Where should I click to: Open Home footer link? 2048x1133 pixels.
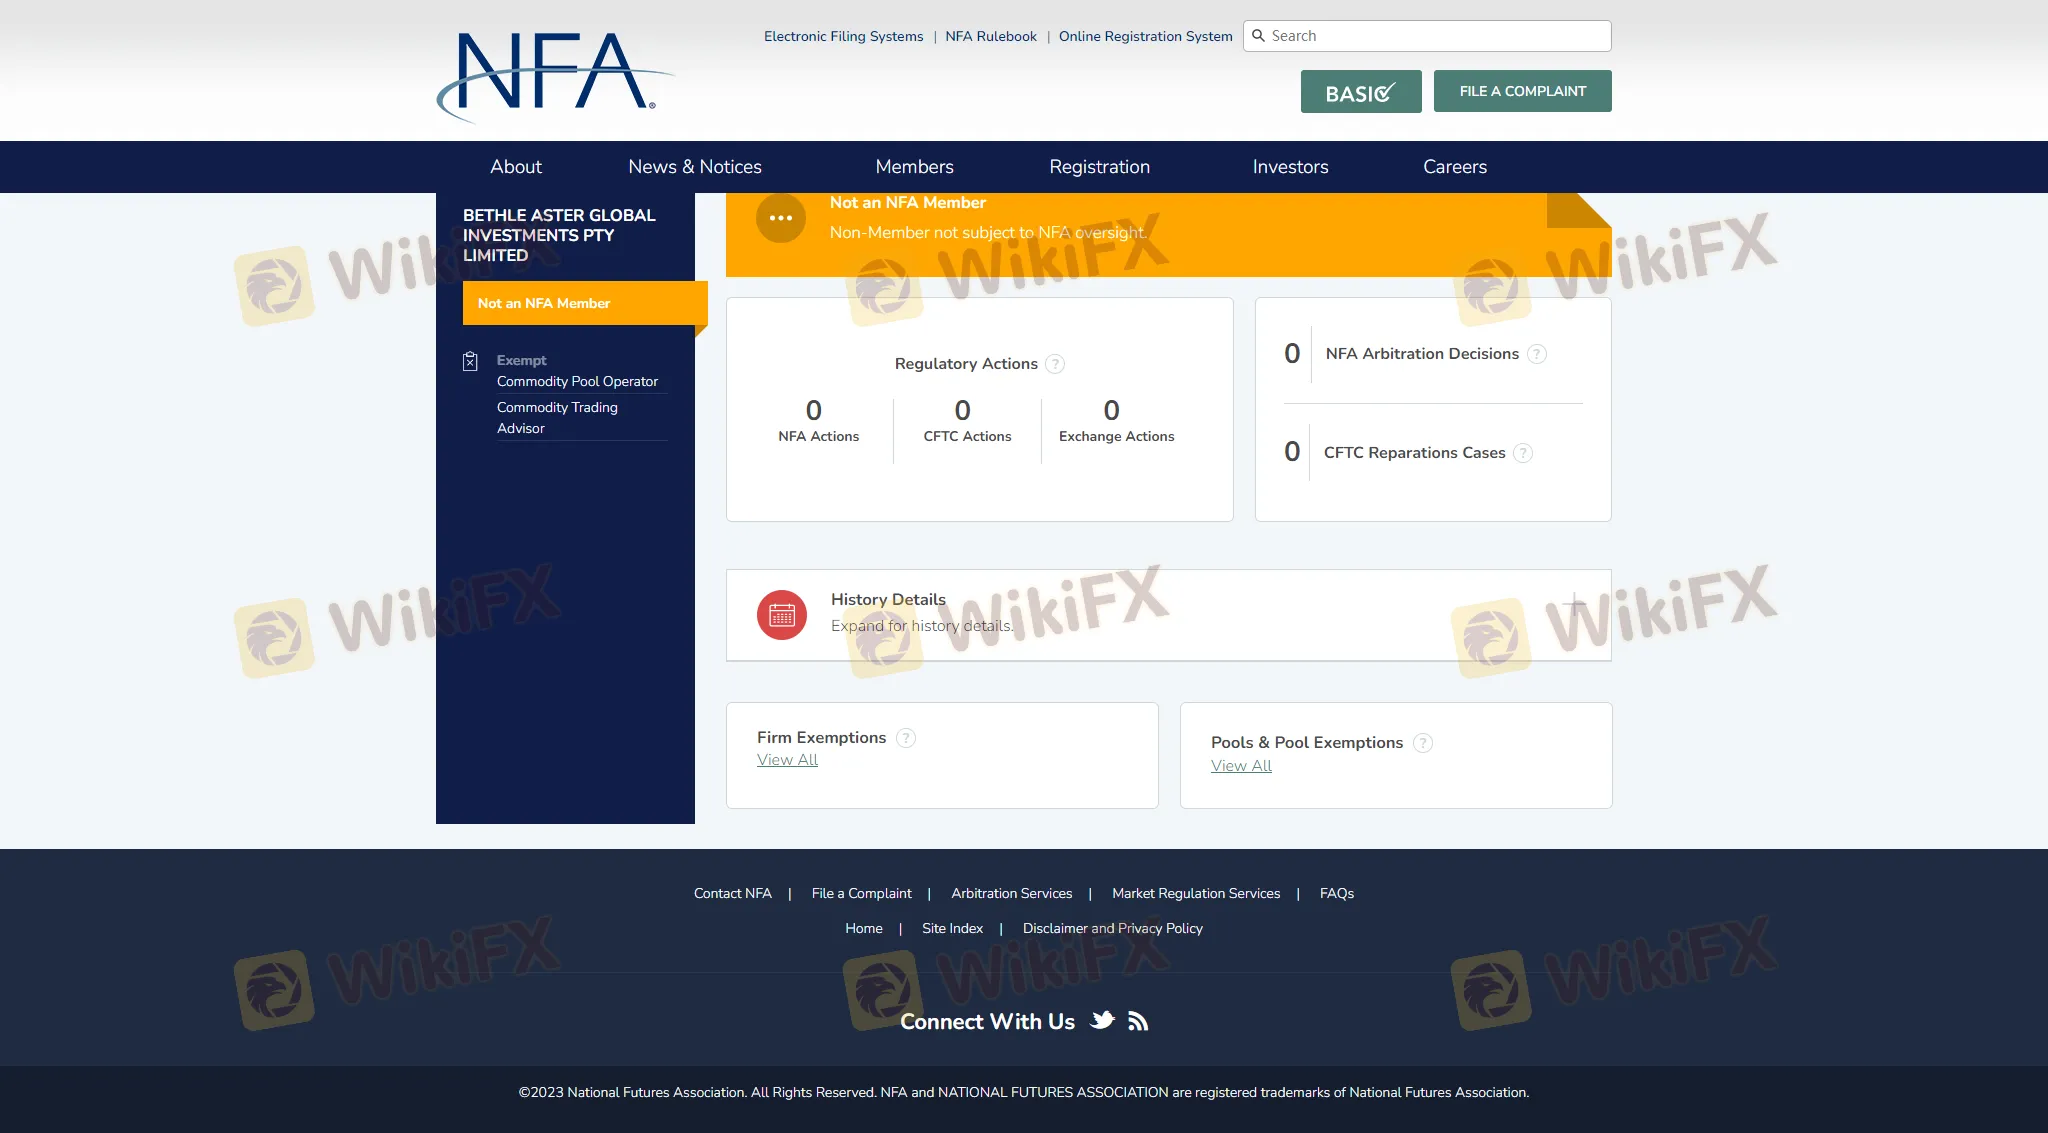click(x=864, y=928)
